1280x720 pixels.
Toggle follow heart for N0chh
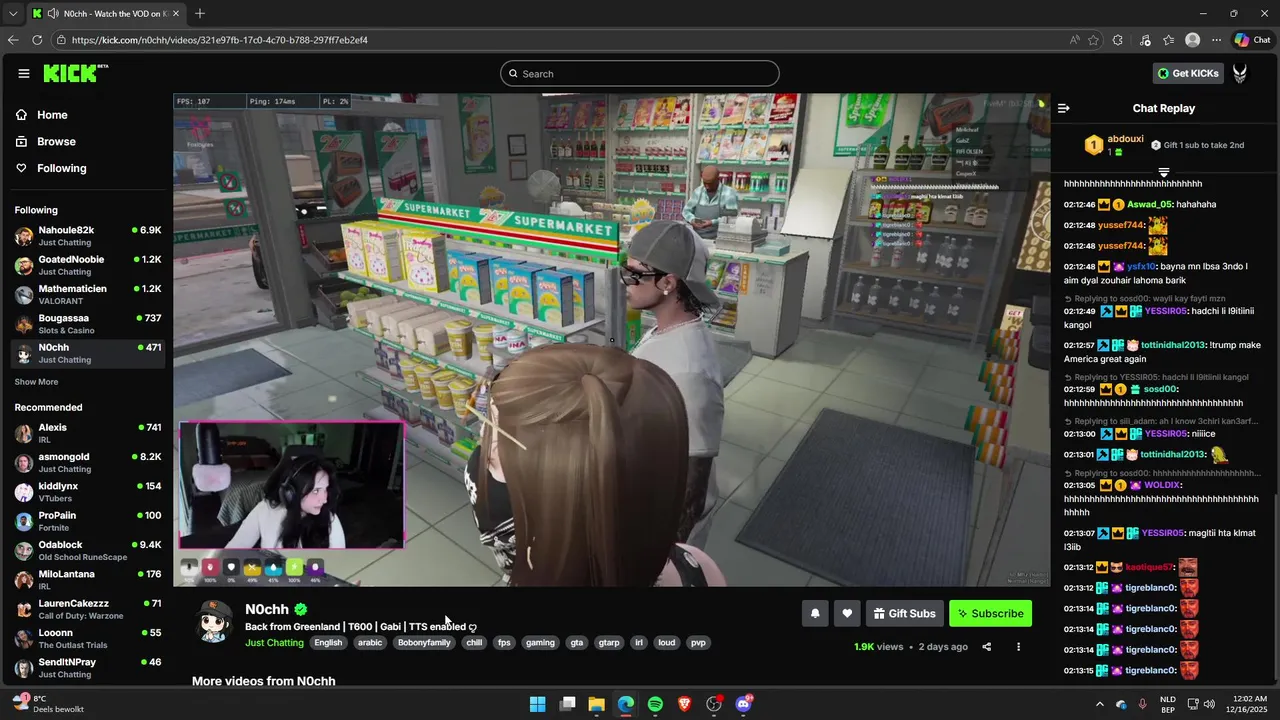point(847,613)
